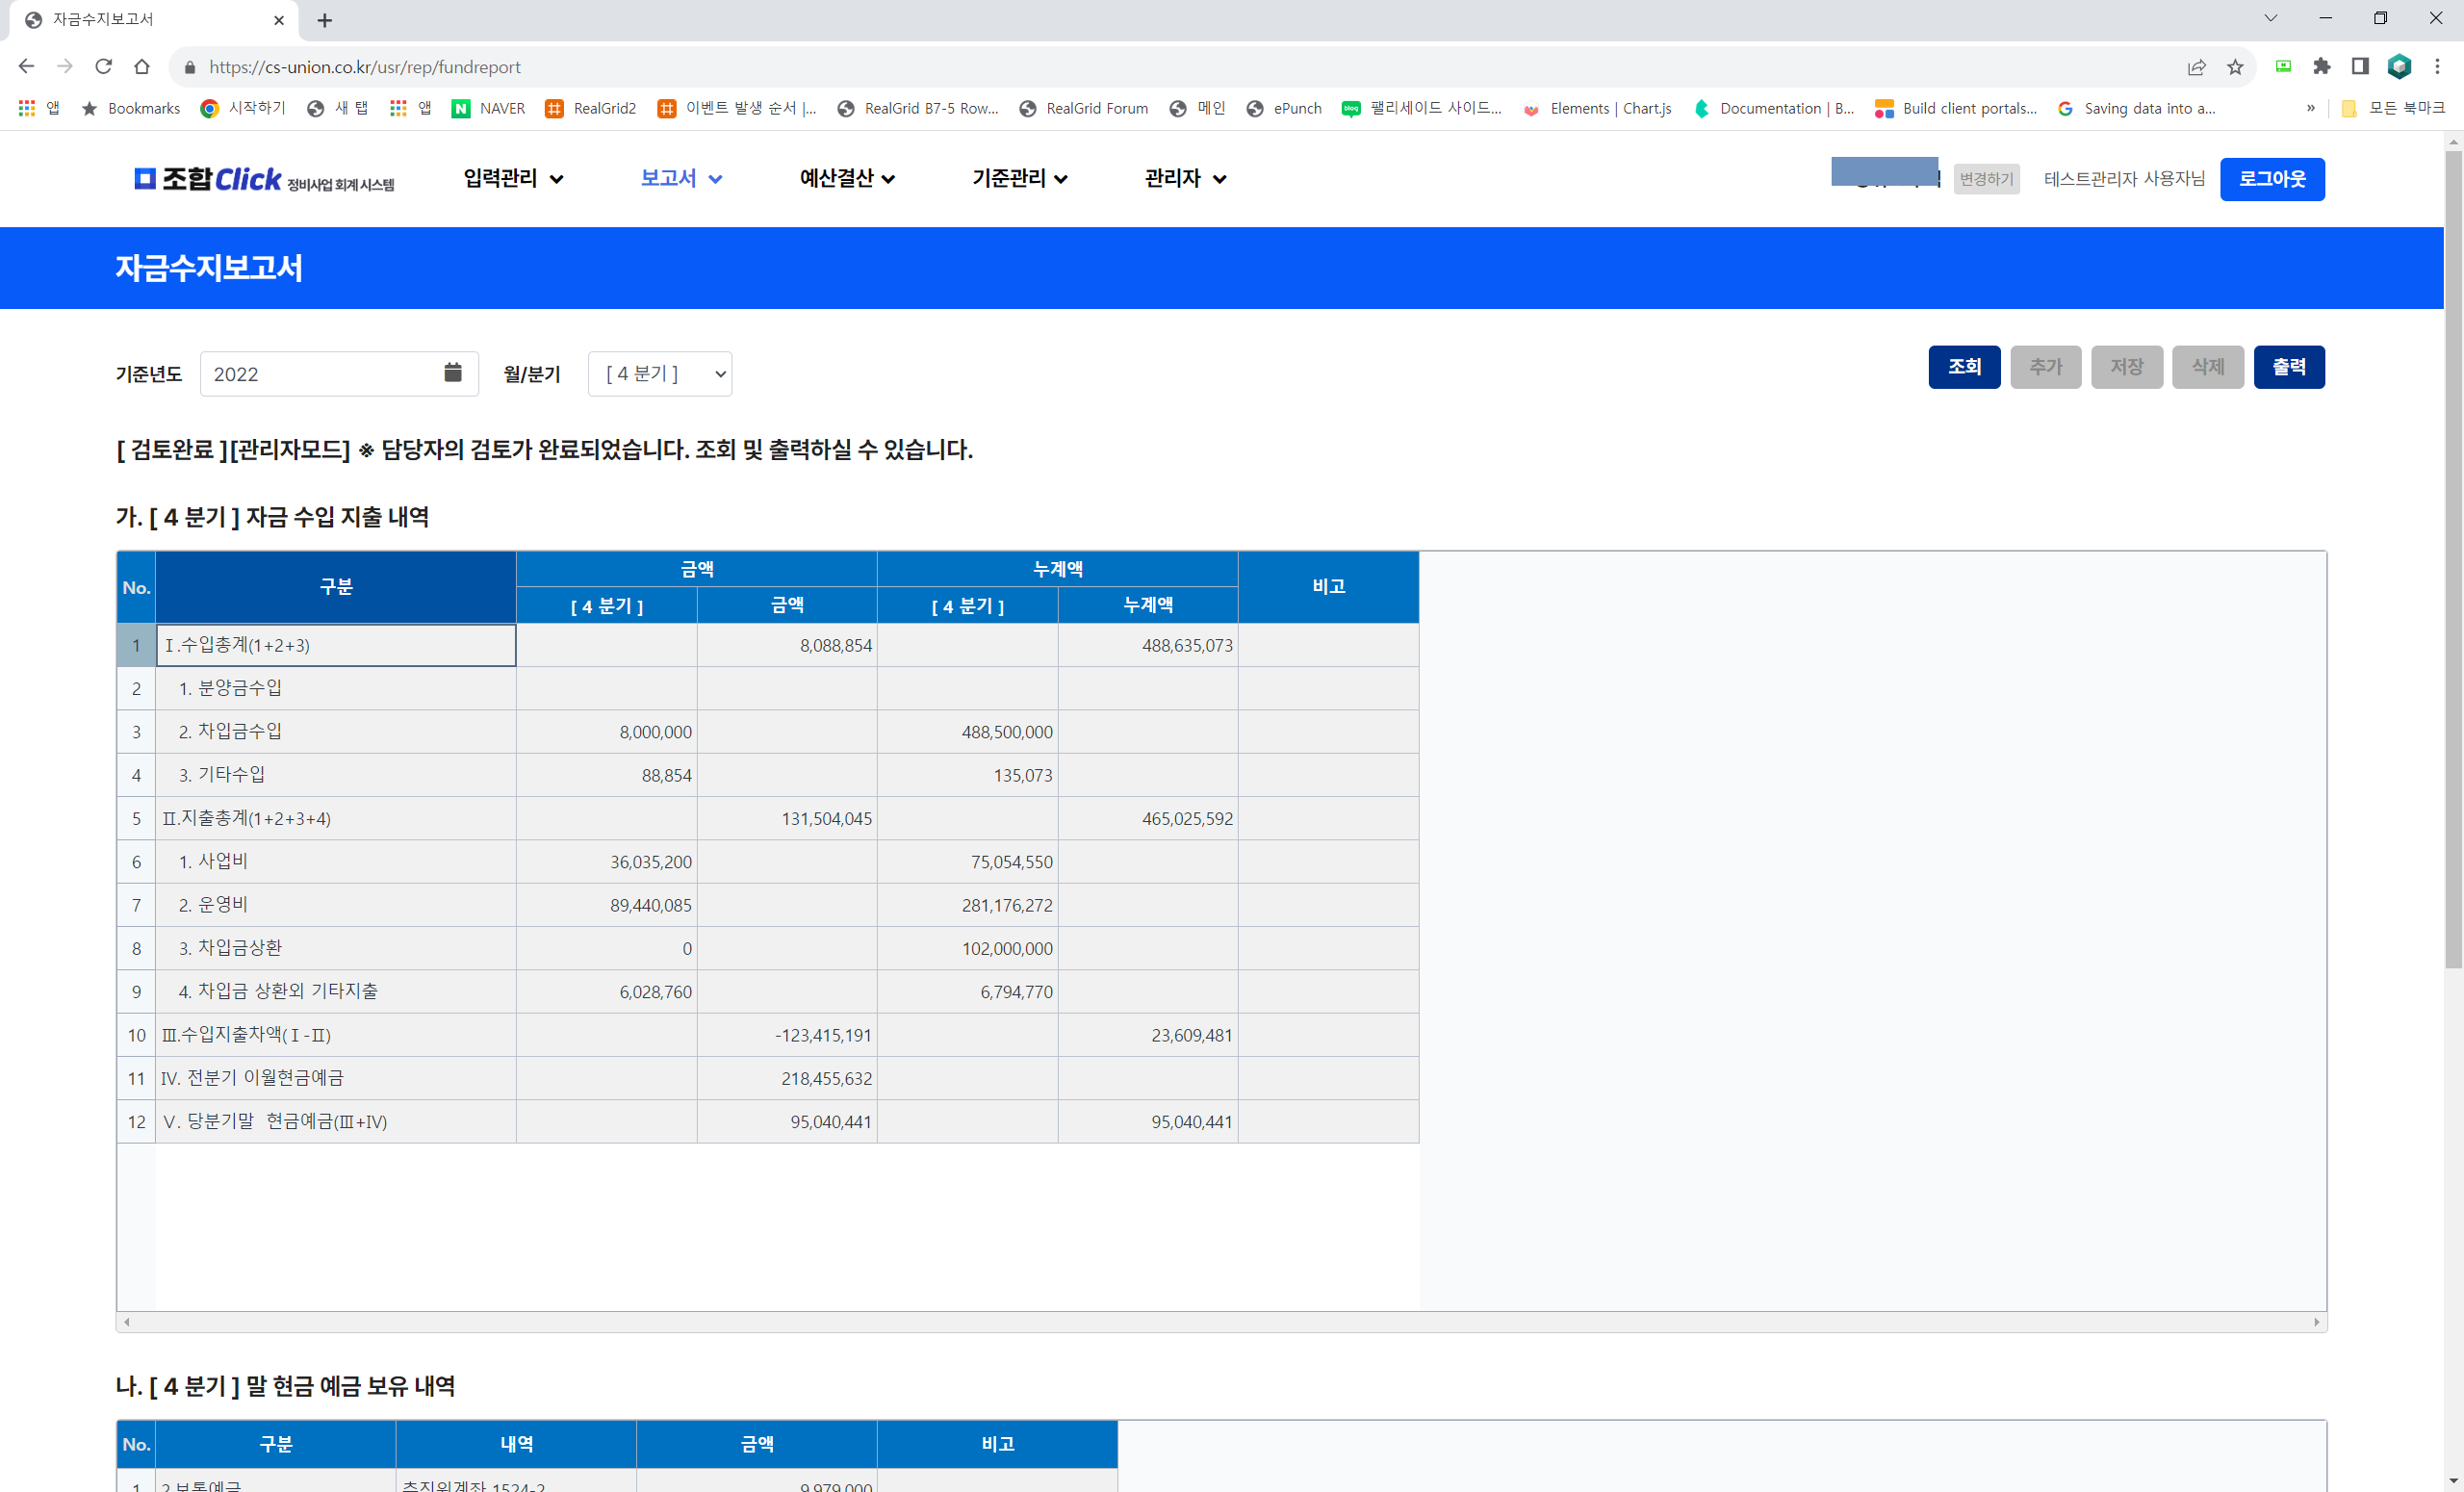Open the NAVER bookmark icon
The height and width of the screenshot is (1492, 2464).
tap(461, 108)
